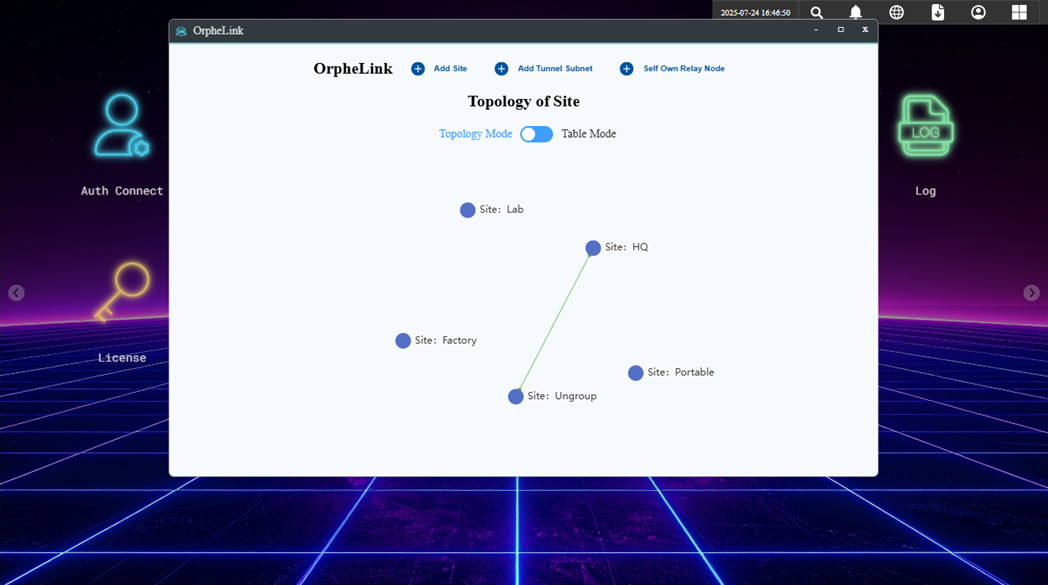This screenshot has width=1048, height=585.
Task: Go to next desktop page arrow
Action: pyautogui.click(x=1031, y=293)
